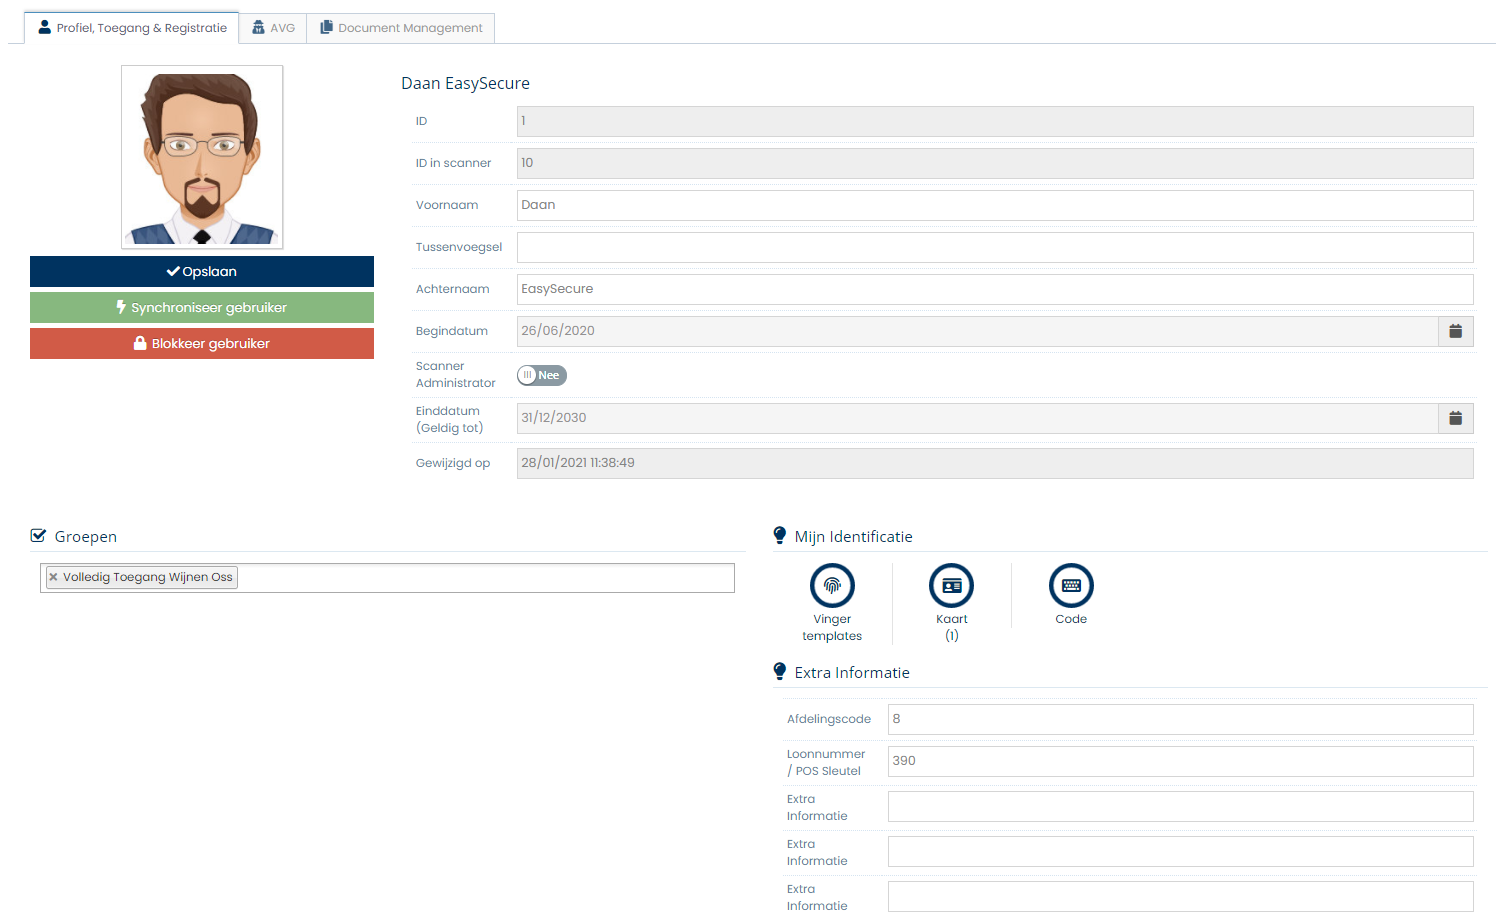Click the ID field showing 1
Screen dimensions: 1496x920
coord(995,121)
